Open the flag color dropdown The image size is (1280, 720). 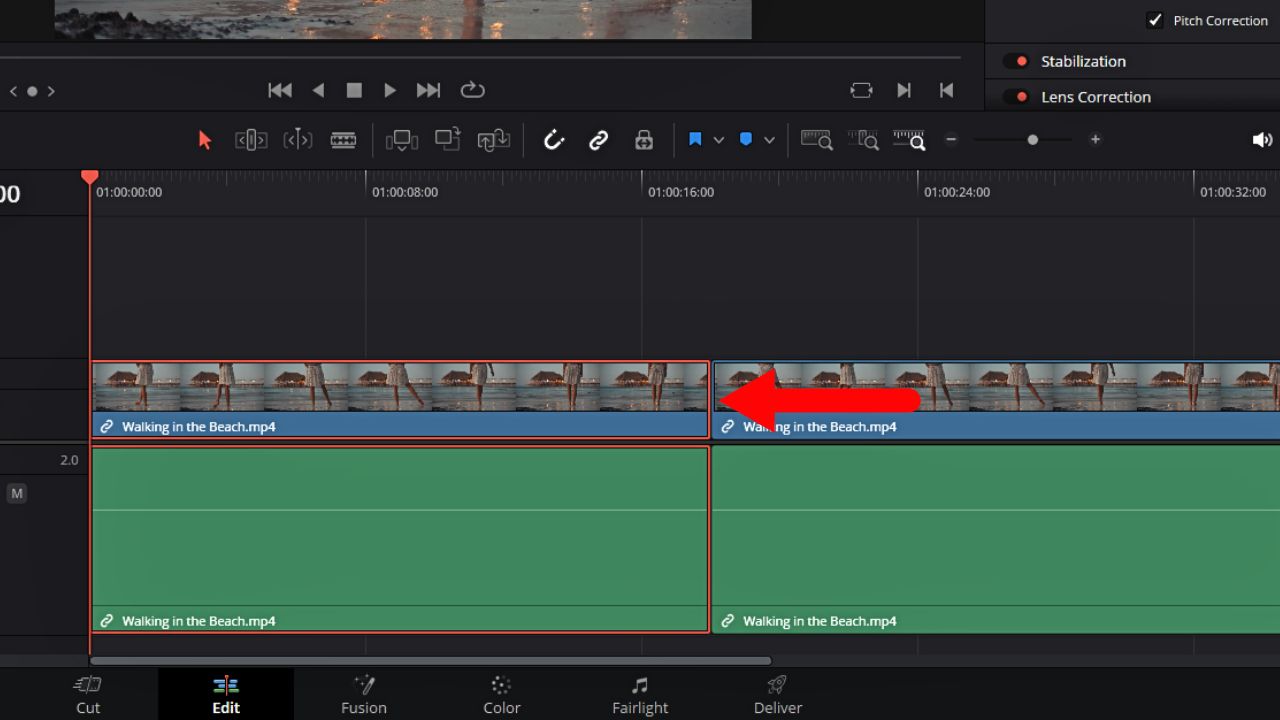click(x=719, y=139)
